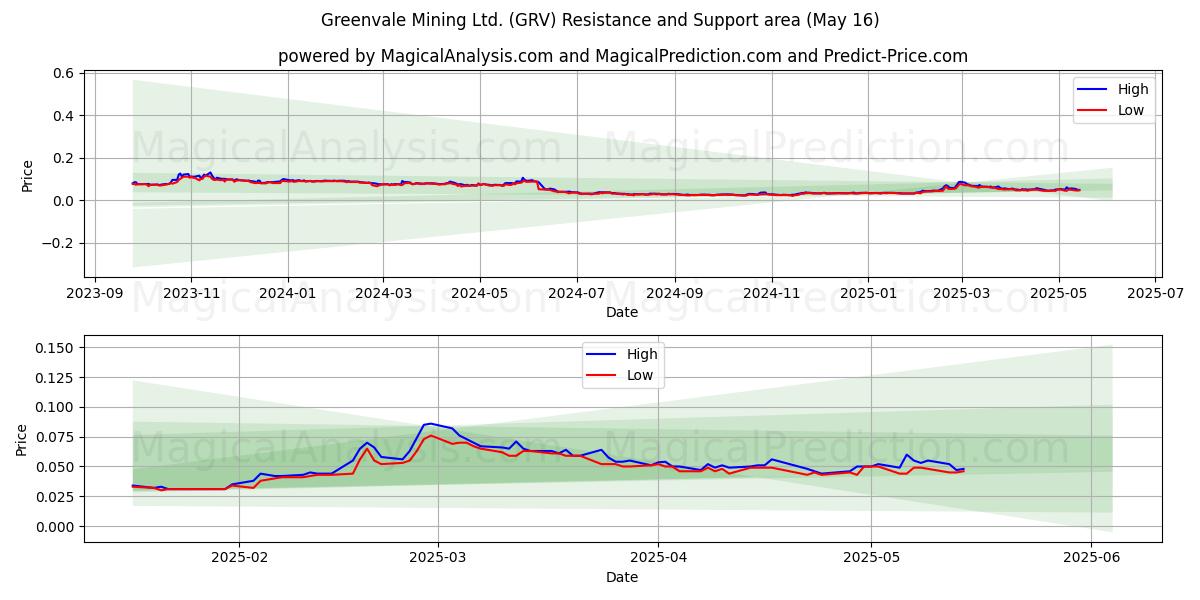Click the '2024-11' x-axis tick label
Image resolution: width=1200 pixels, height=600 pixels.
[770, 293]
